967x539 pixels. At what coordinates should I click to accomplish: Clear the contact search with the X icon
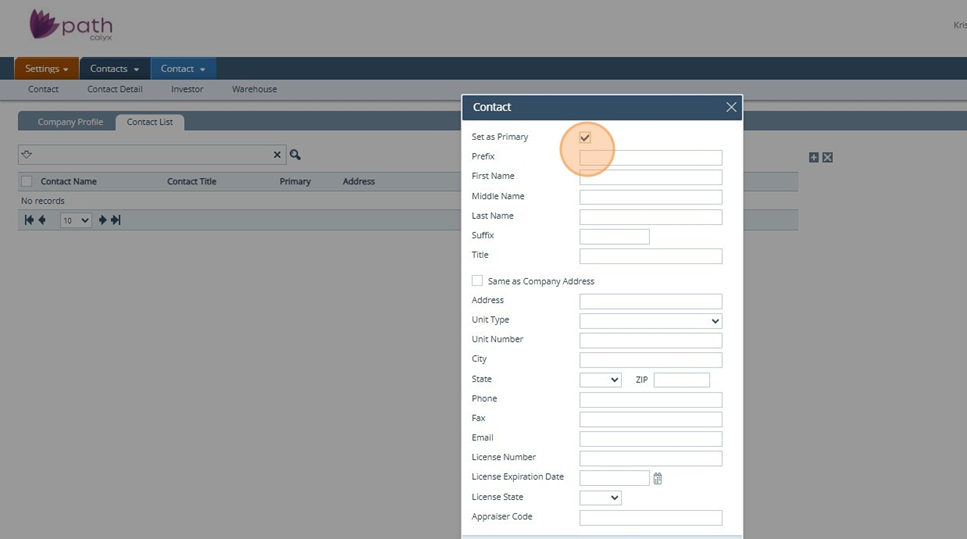278,155
